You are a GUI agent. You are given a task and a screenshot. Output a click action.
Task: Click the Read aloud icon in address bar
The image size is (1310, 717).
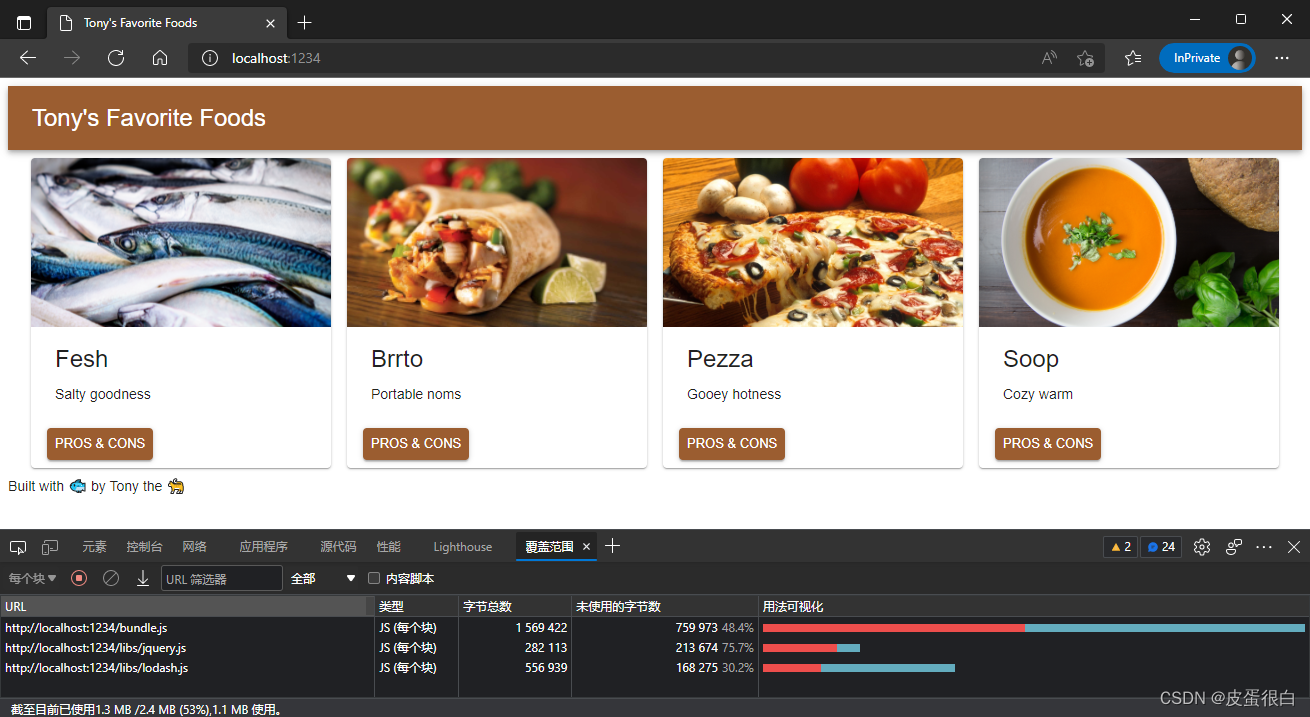[1049, 58]
